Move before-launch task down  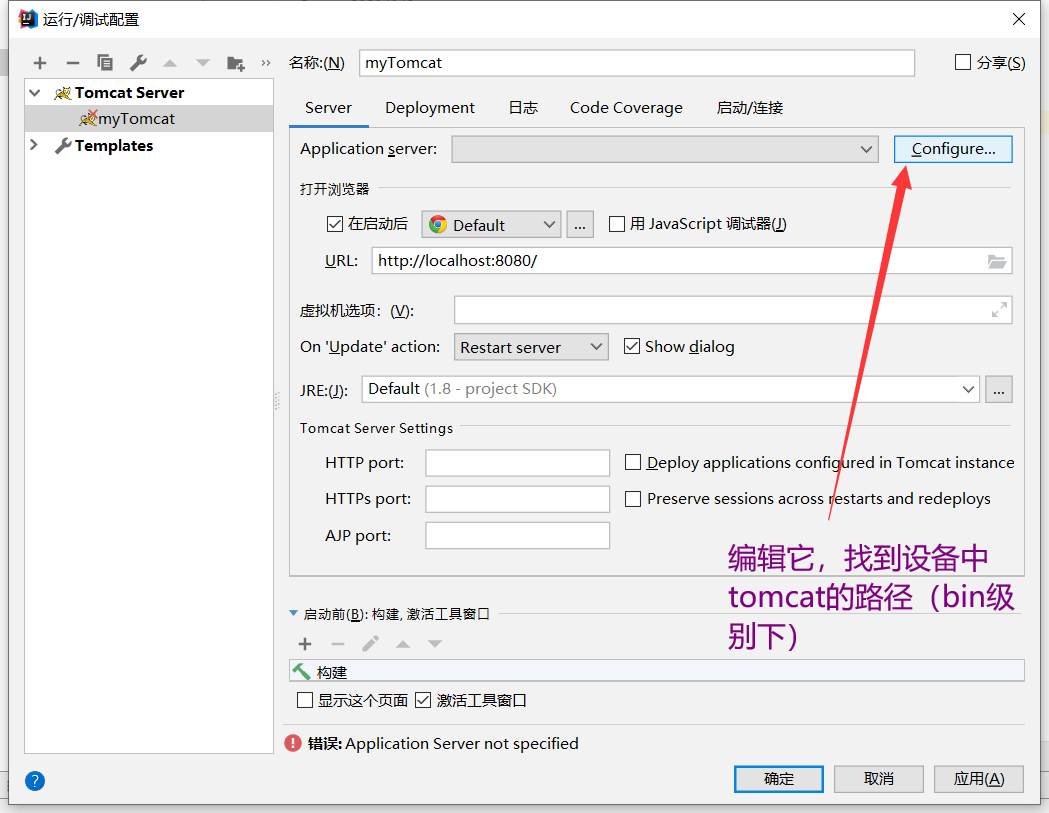(x=435, y=644)
